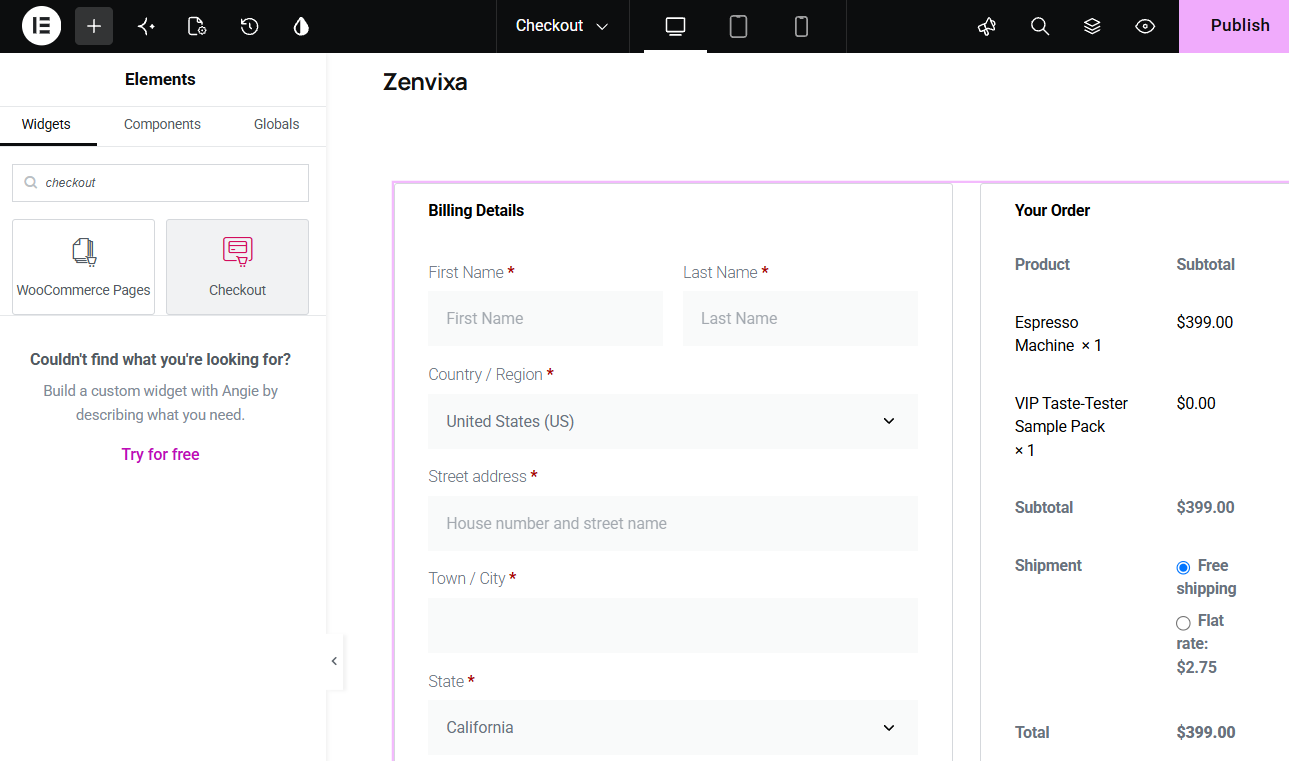Open the structure layers icon

[x=1092, y=26]
